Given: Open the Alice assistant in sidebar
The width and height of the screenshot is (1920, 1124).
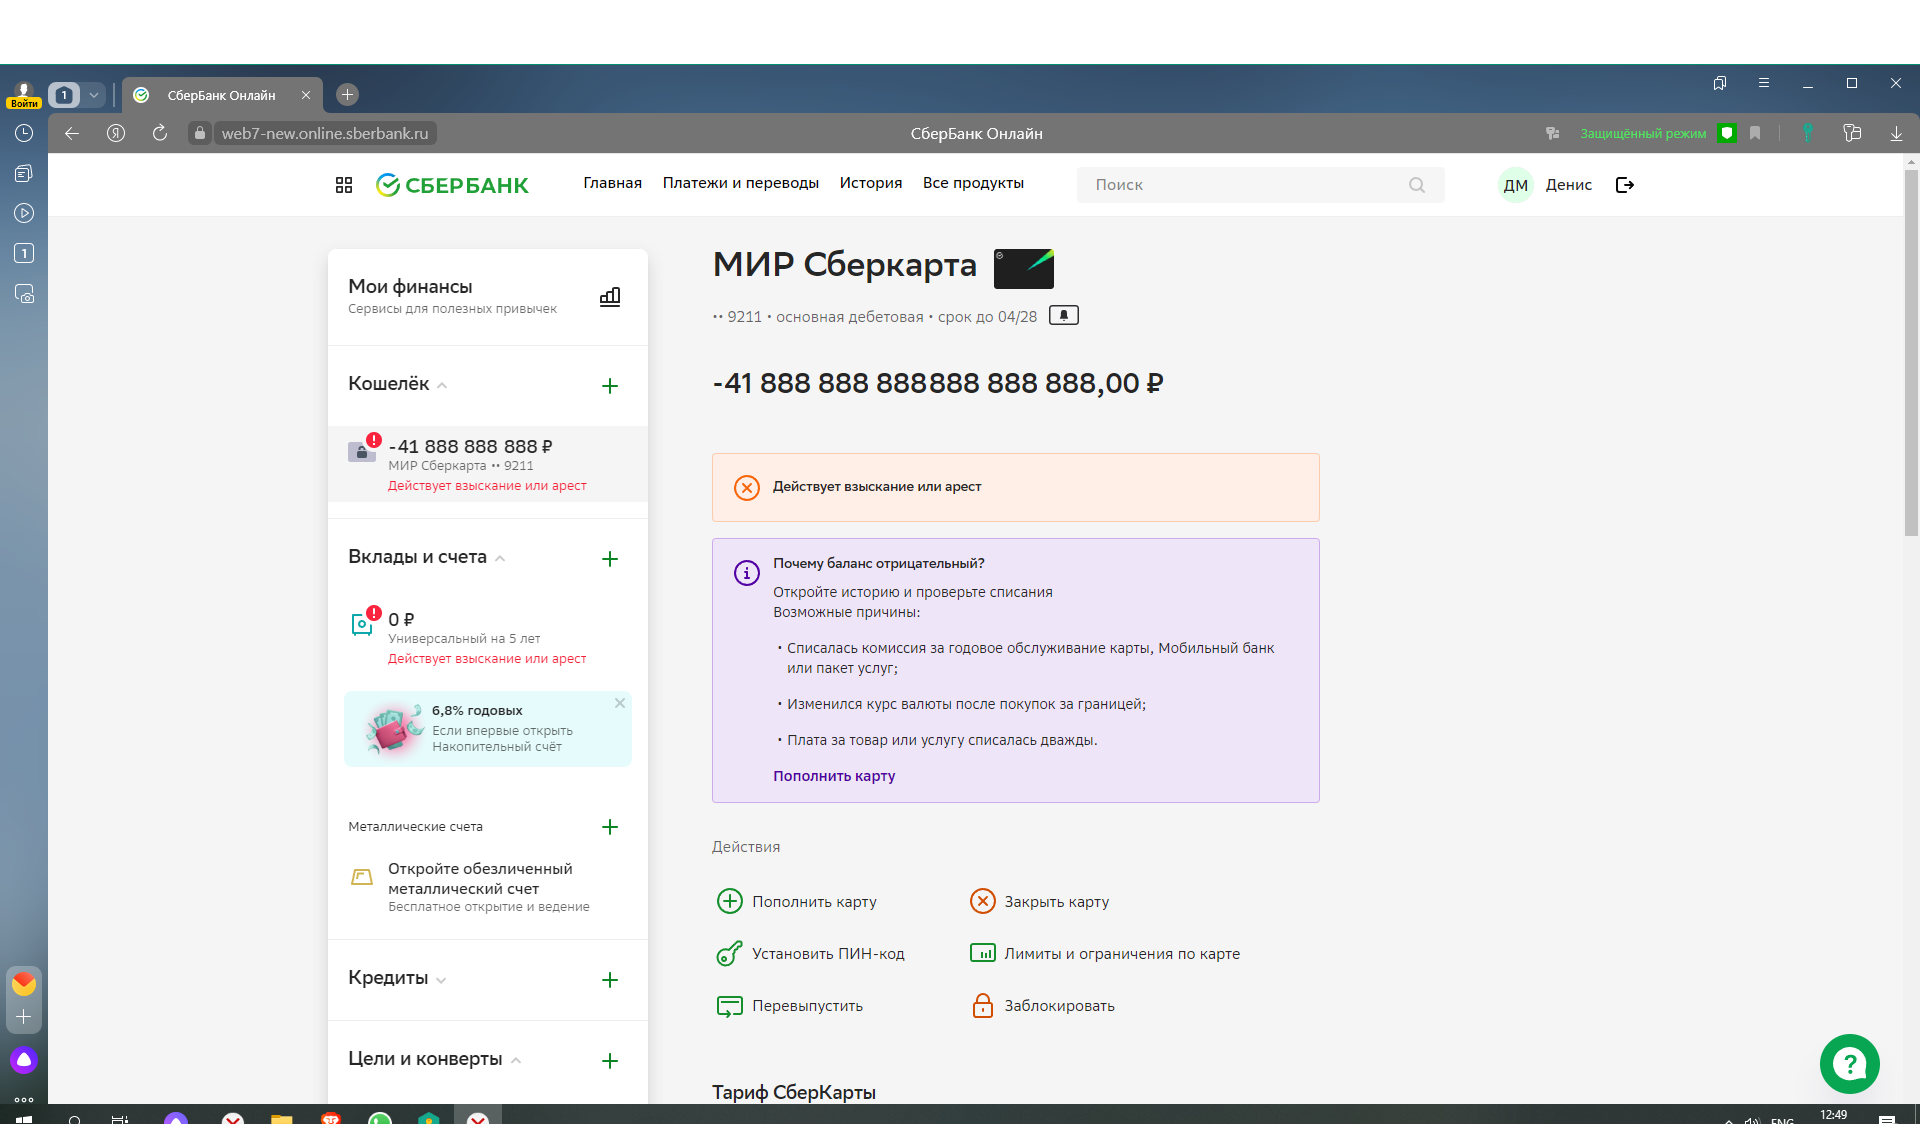Looking at the screenshot, I should (x=24, y=1060).
